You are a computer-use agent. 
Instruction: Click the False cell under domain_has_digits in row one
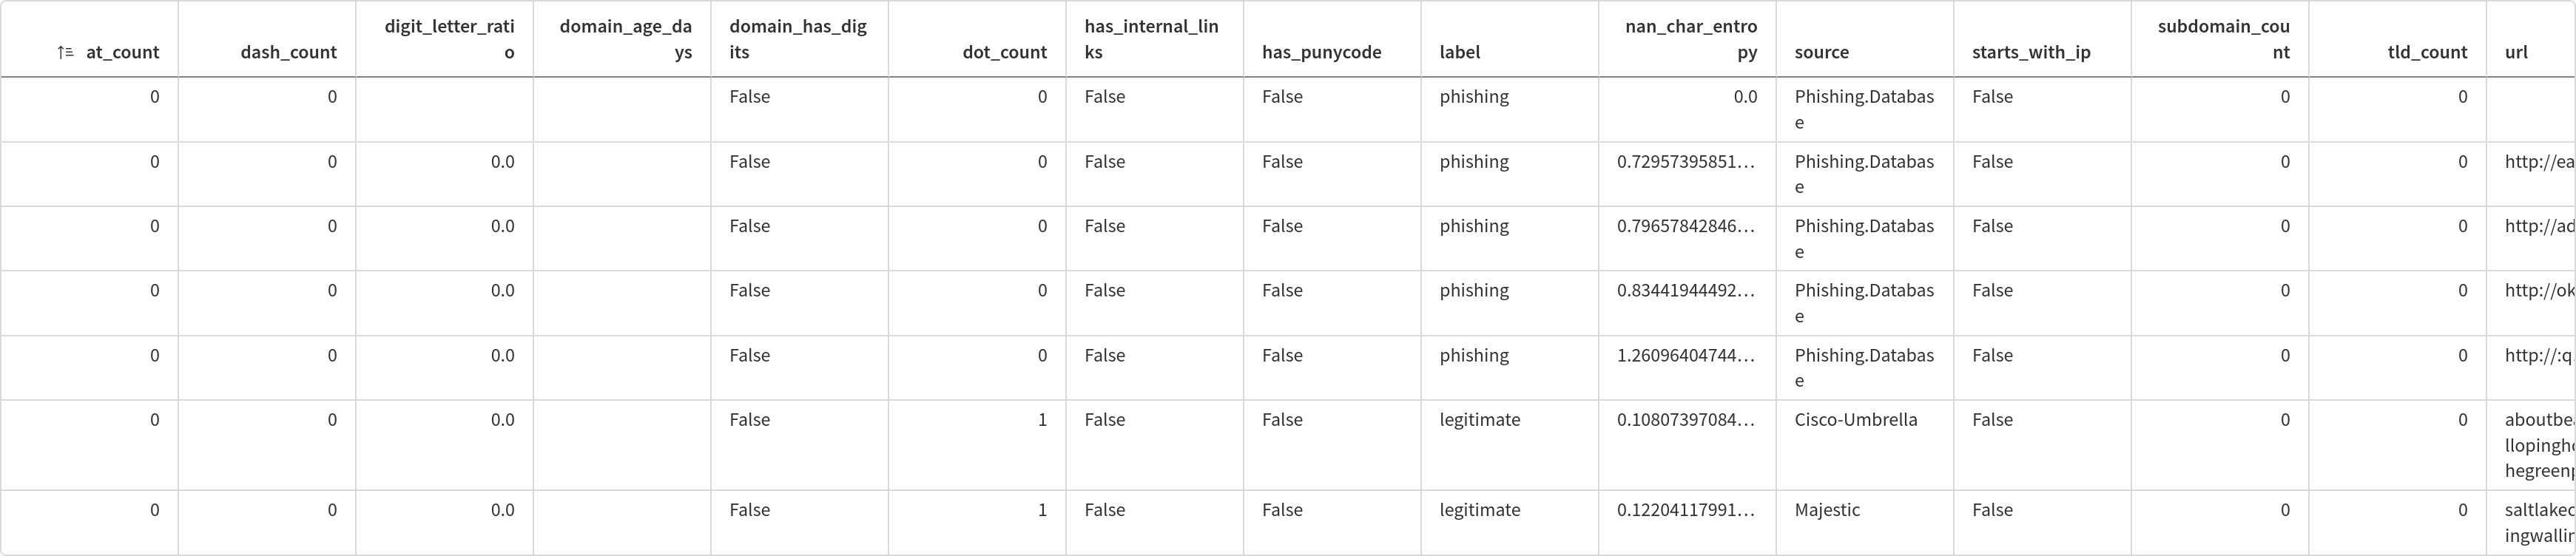coord(750,96)
